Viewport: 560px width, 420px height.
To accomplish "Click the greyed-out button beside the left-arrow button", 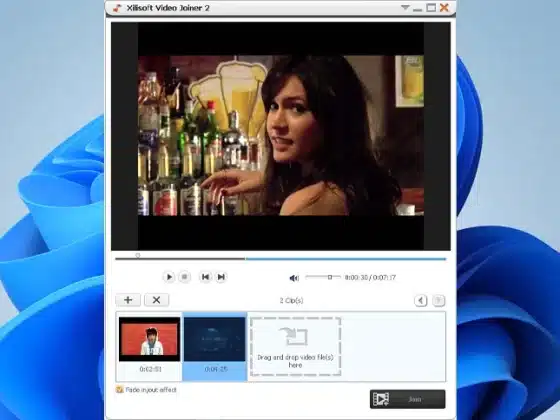I will tap(439, 301).
